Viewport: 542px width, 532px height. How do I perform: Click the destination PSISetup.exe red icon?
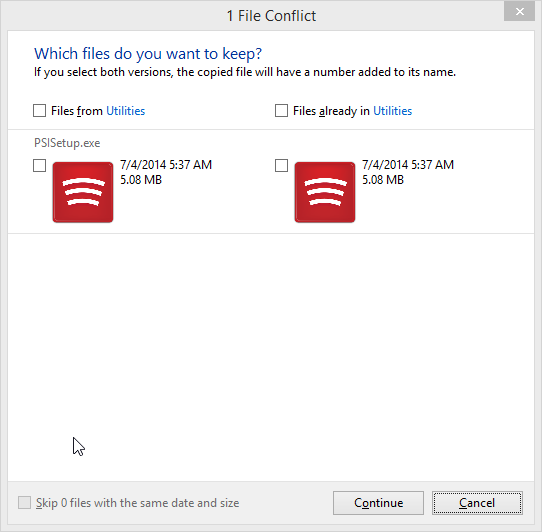point(325,192)
